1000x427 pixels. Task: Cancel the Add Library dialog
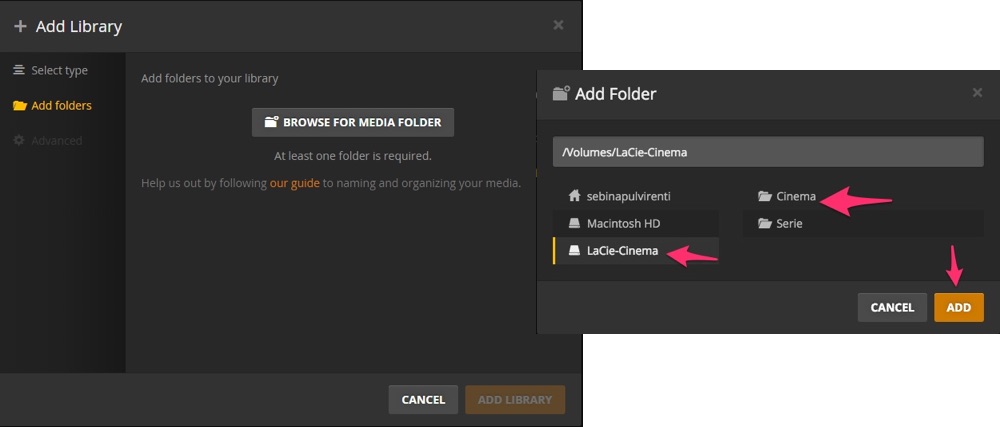[423, 400]
